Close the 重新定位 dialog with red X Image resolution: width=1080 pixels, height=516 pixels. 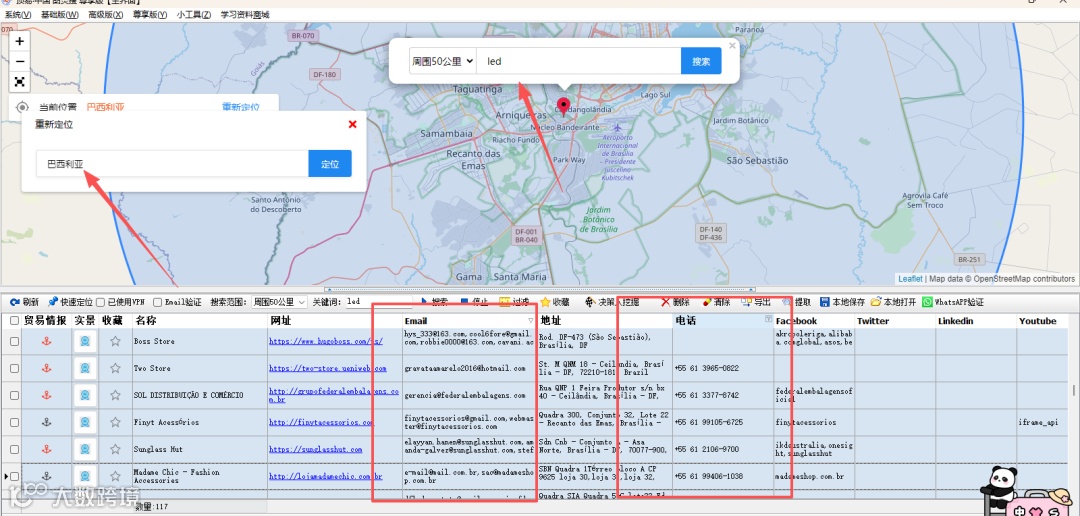[353, 125]
